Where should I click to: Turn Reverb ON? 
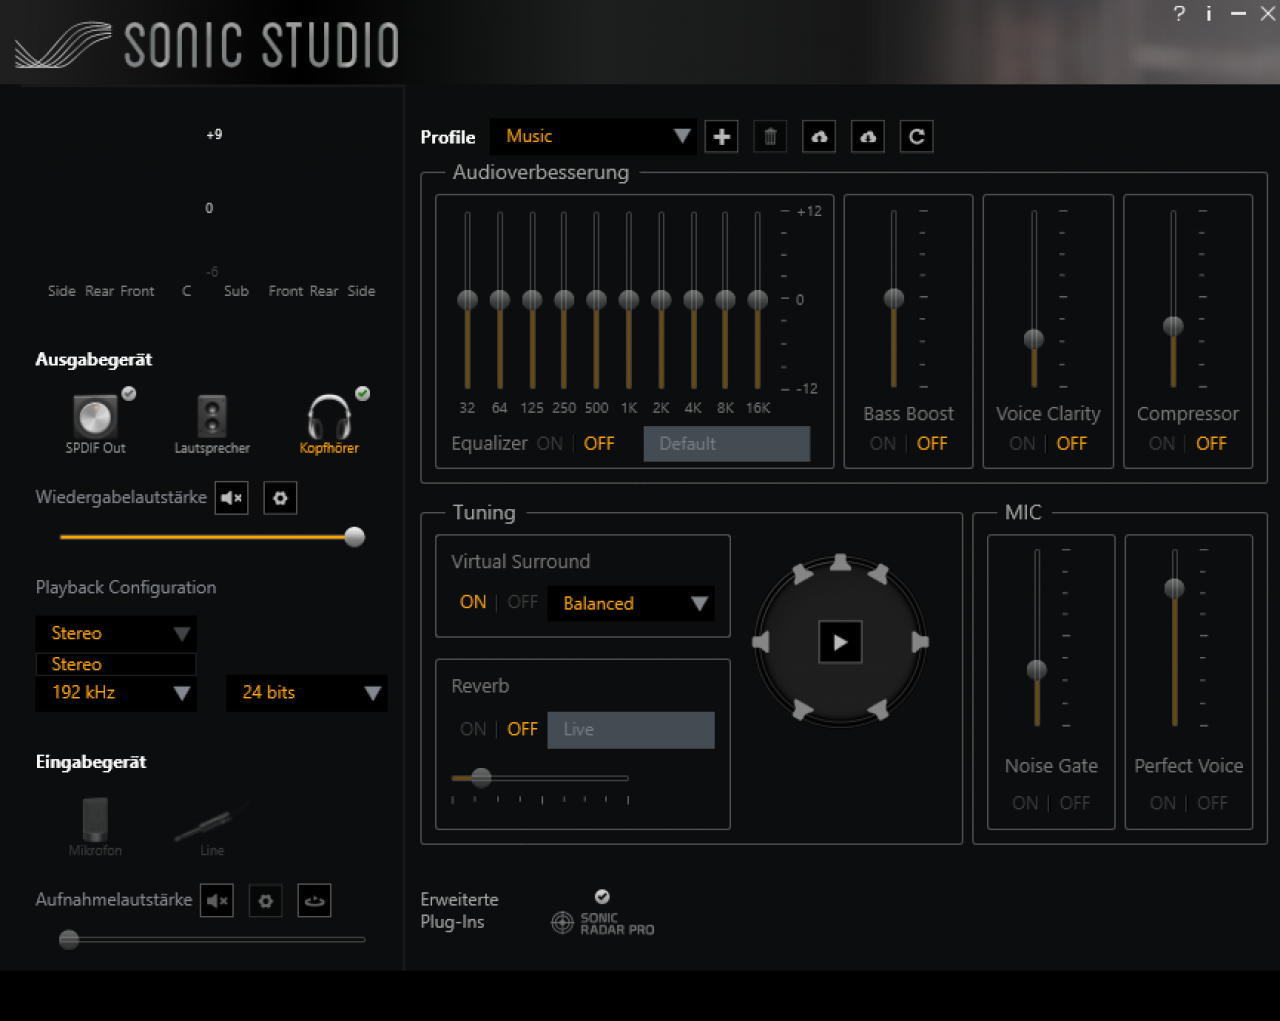point(473,730)
